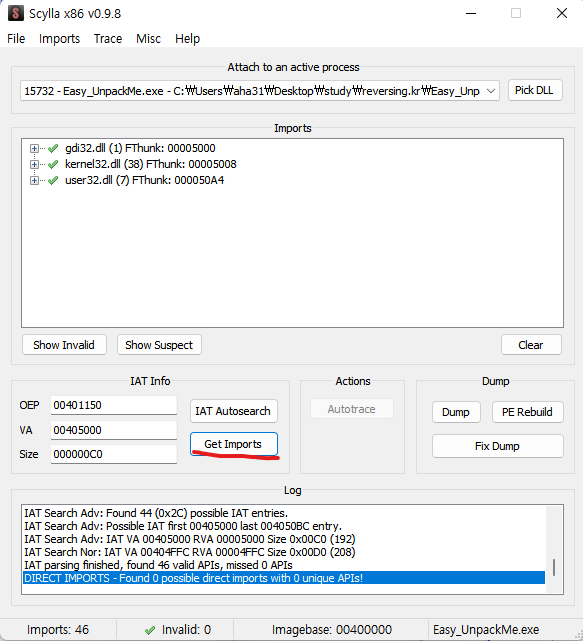Image resolution: width=583 pixels, height=641 pixels.
Task: Focus the Size input field
Action: click(114, 454)
